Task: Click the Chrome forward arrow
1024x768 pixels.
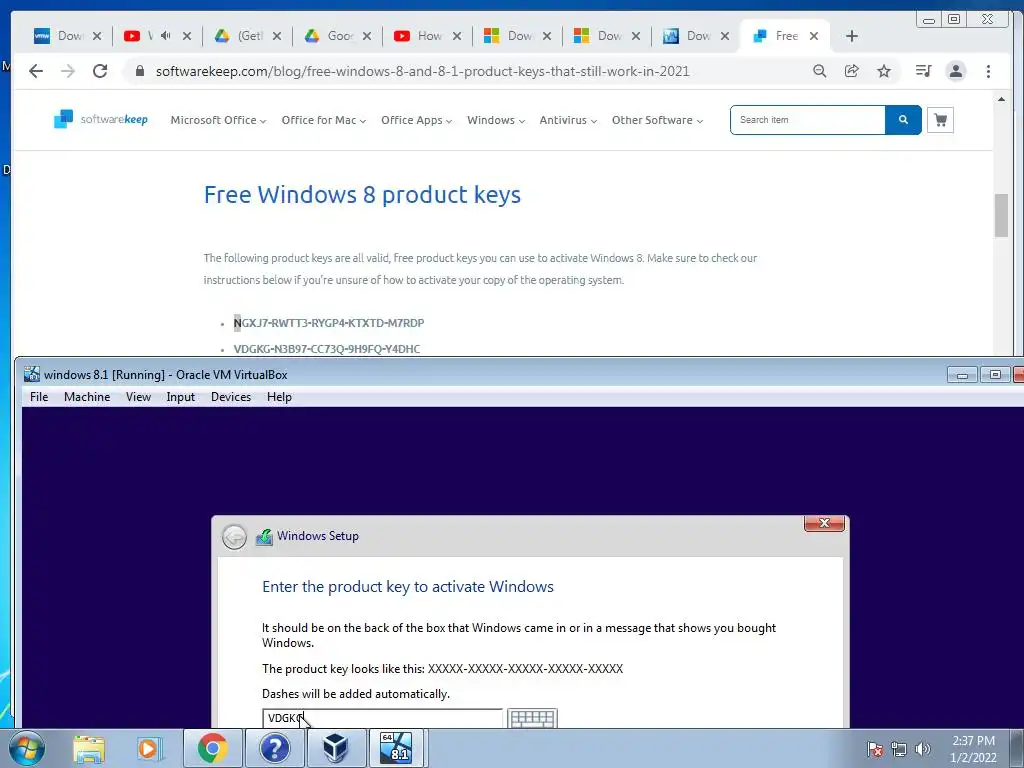Action: pyautogui.click(x=68, y=71)
